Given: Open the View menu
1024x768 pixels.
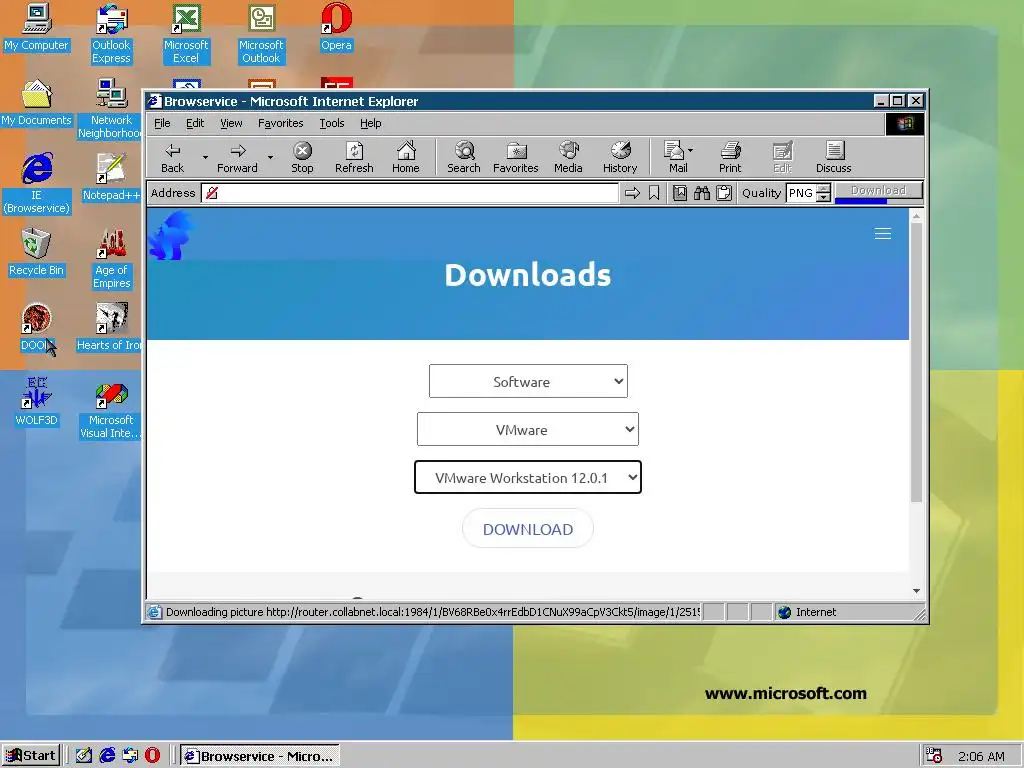Looking at the screenshot, I should (231, 123).
